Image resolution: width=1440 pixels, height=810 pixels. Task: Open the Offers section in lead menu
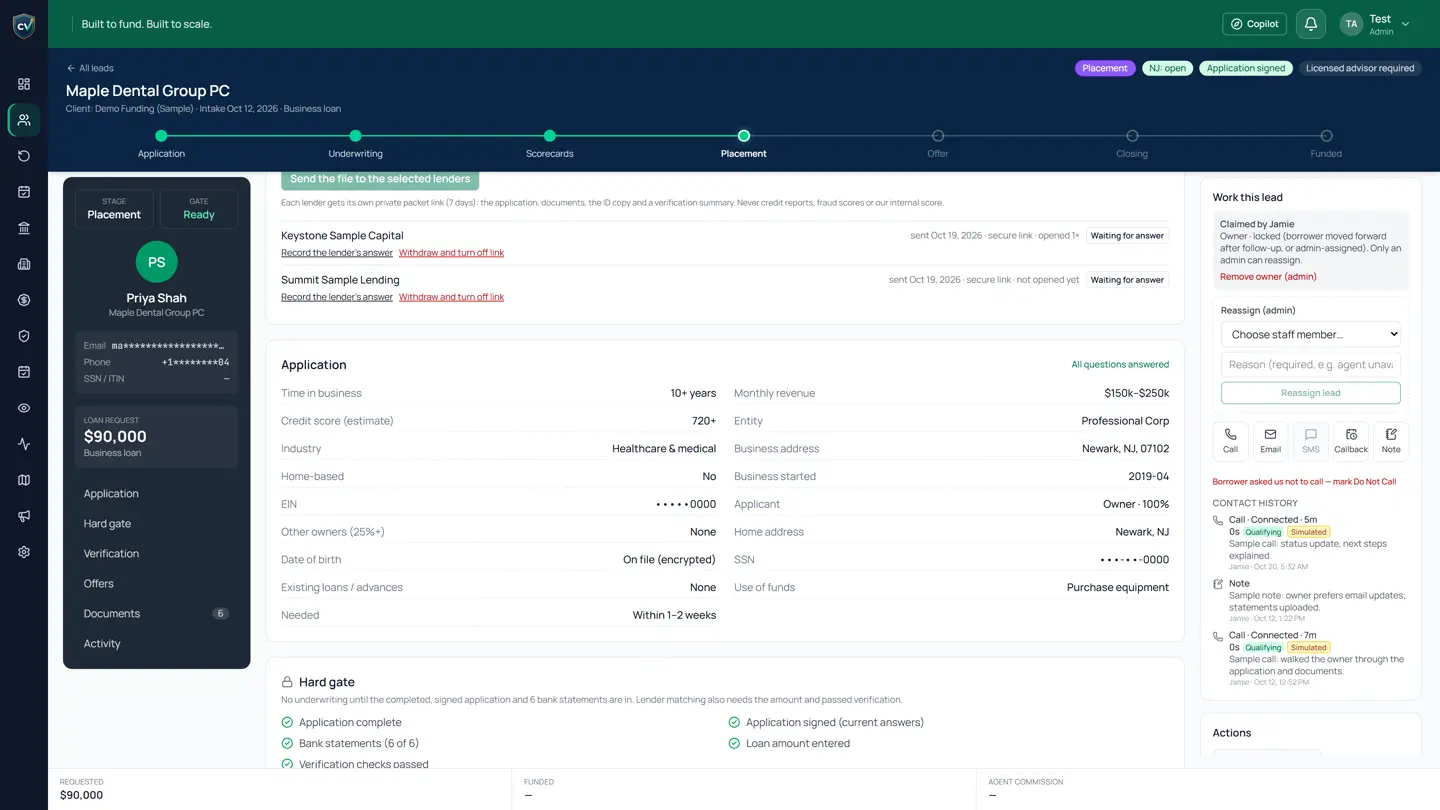[98, 584]
